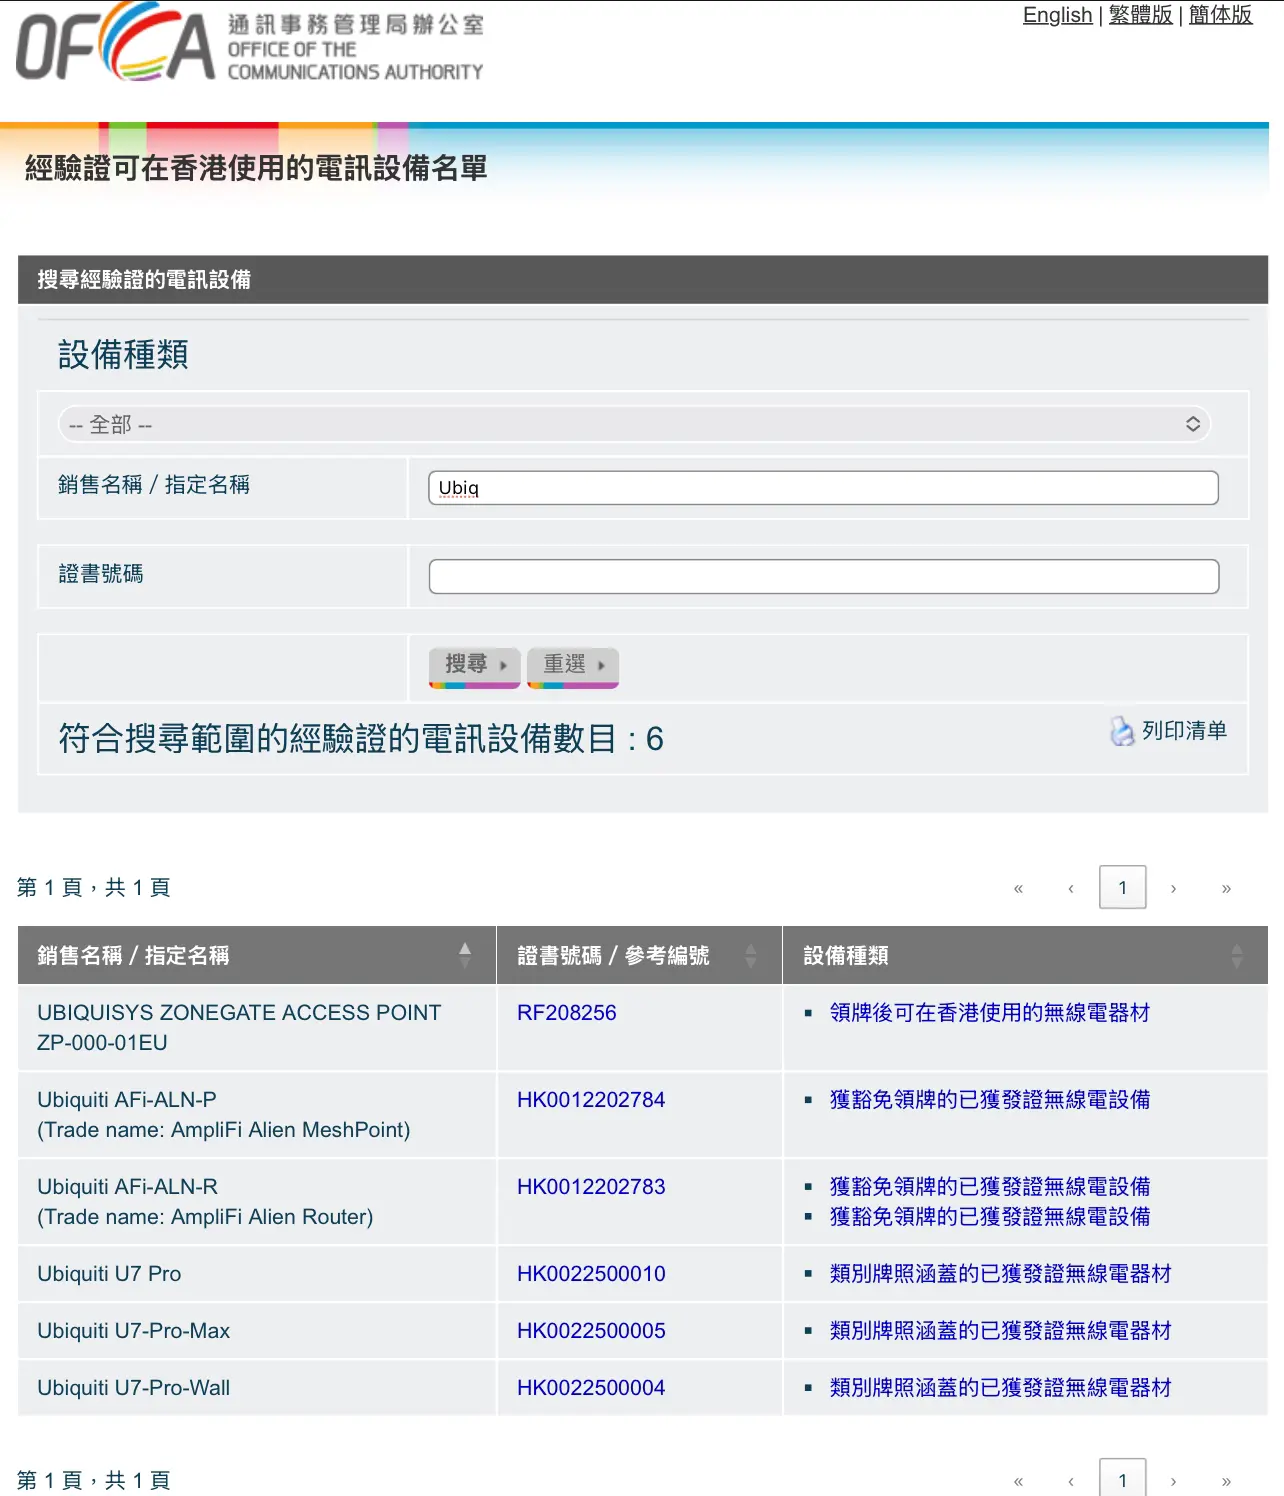Switch language to English
Screen dimensions: 1284x1496
(1057, 15)
